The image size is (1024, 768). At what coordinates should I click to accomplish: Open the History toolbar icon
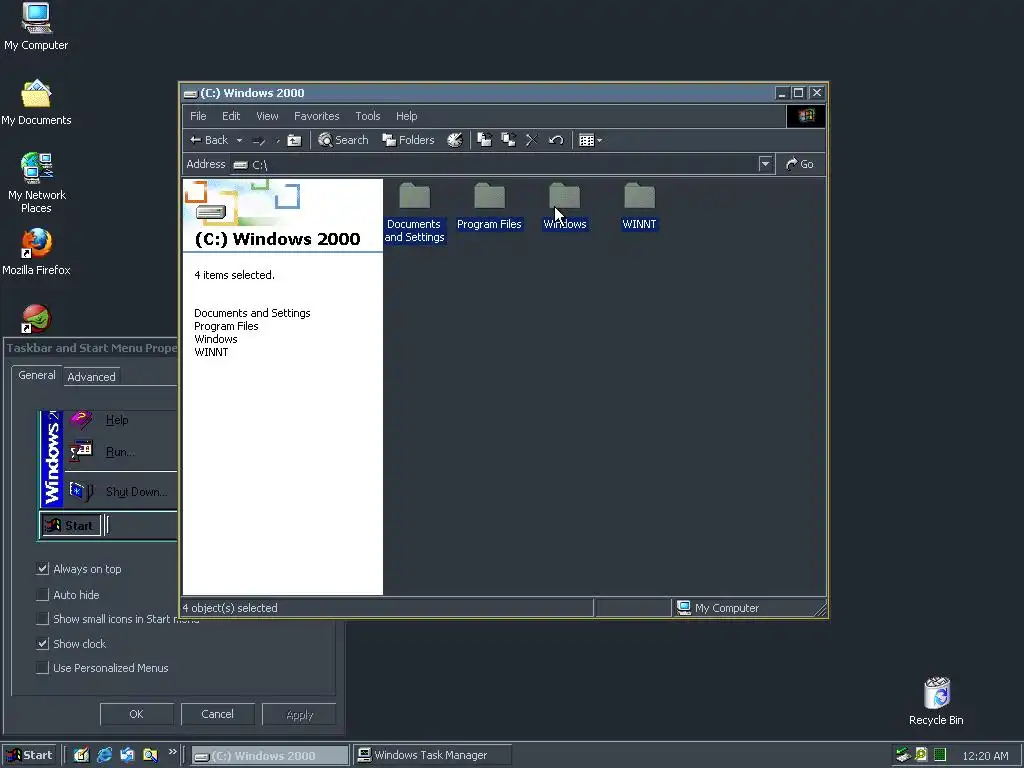pyautogui.click(x=455, y=140)
